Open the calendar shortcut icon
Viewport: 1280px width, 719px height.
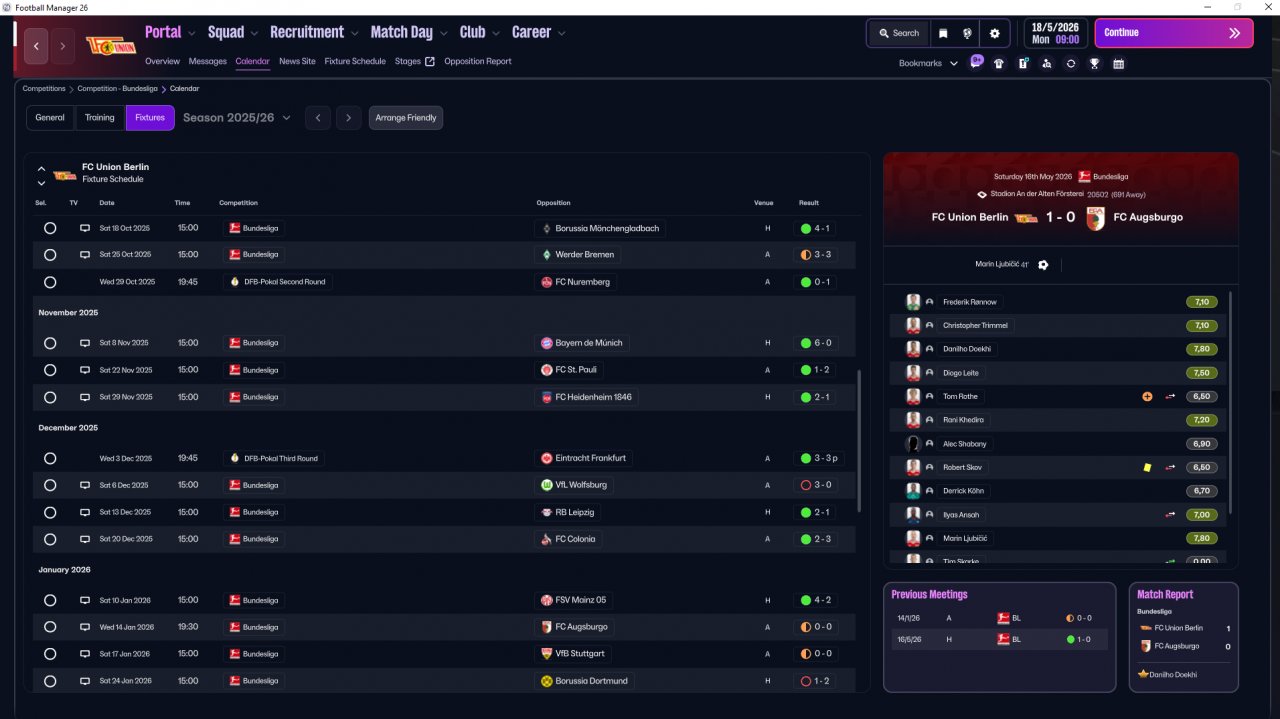point(1118,64)
